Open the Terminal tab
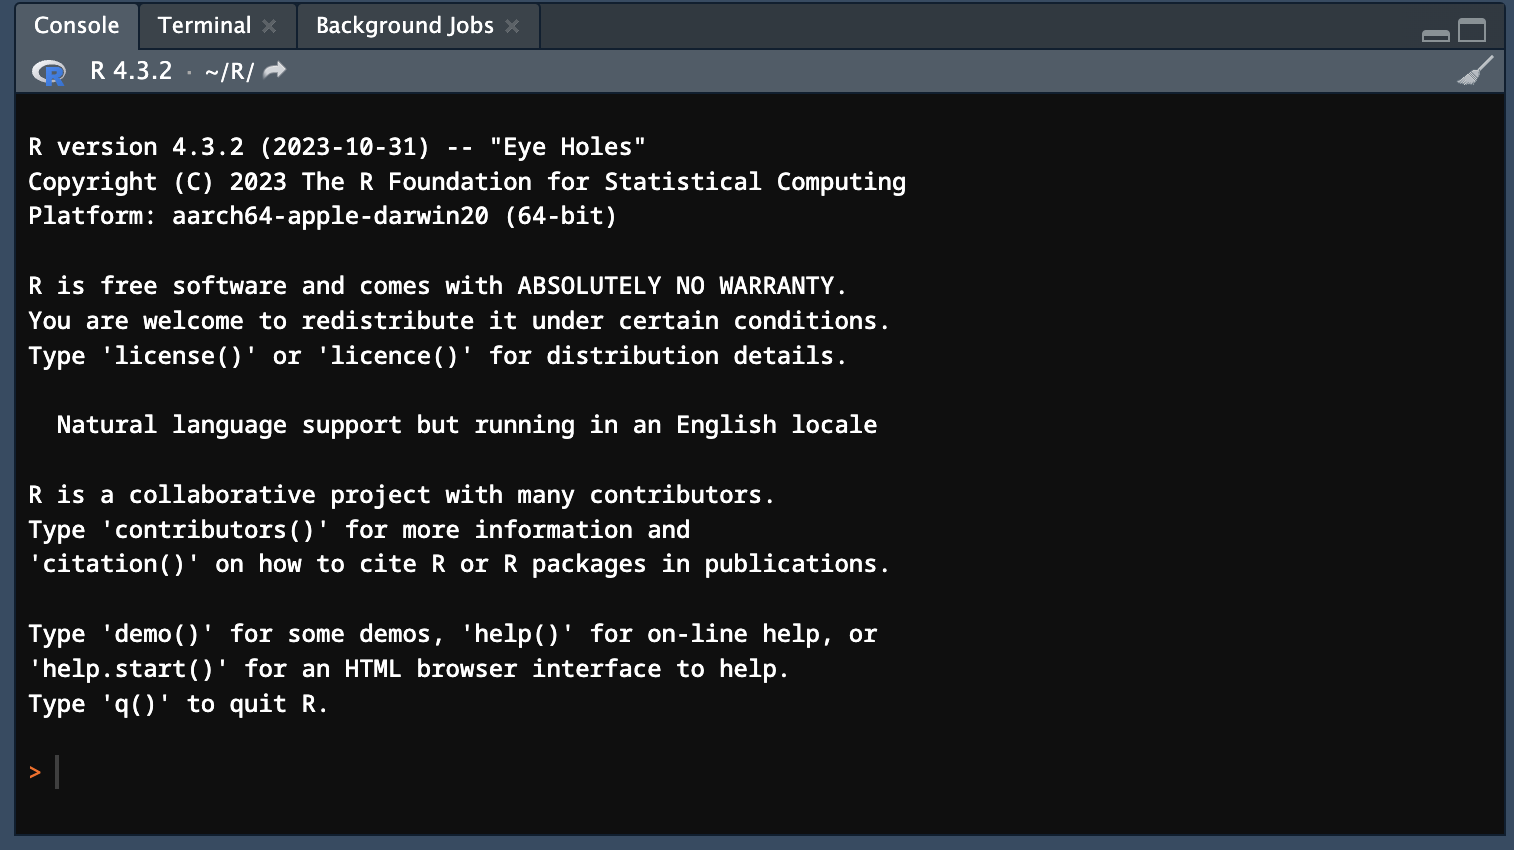 204,26
